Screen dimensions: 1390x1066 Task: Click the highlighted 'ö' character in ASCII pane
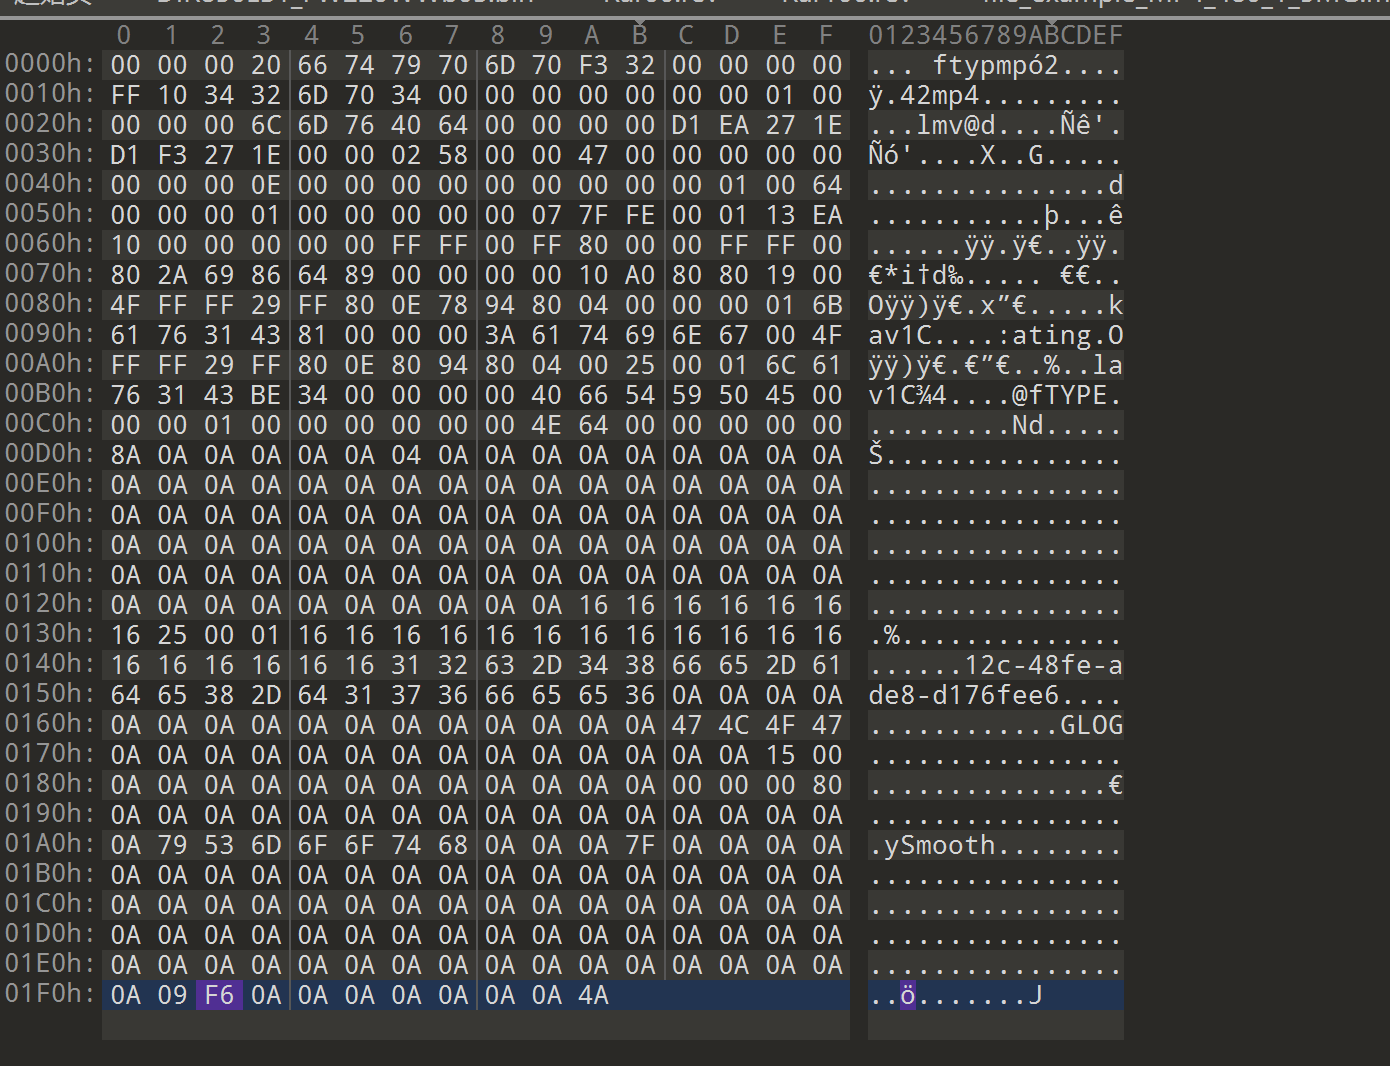pyautogui.click(x=908, y=995)
